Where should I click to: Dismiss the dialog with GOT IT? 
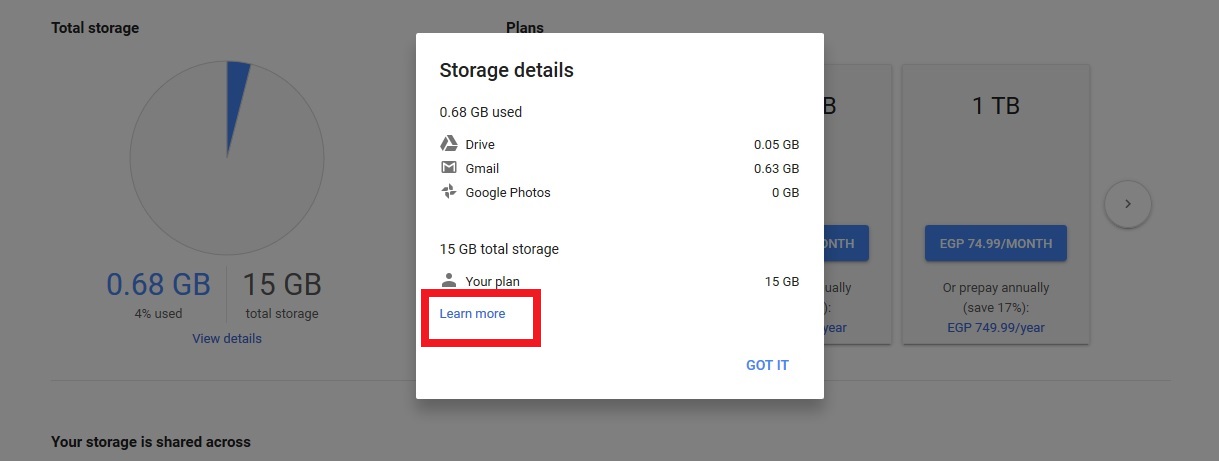(767, 365)
